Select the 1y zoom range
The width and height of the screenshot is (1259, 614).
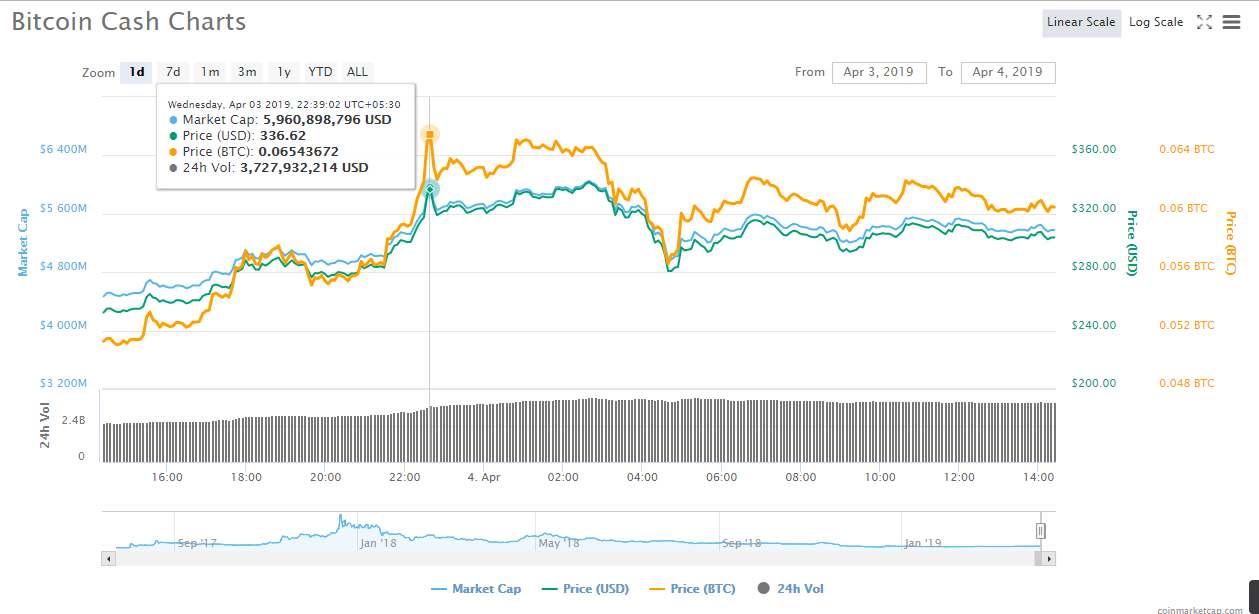284,72
